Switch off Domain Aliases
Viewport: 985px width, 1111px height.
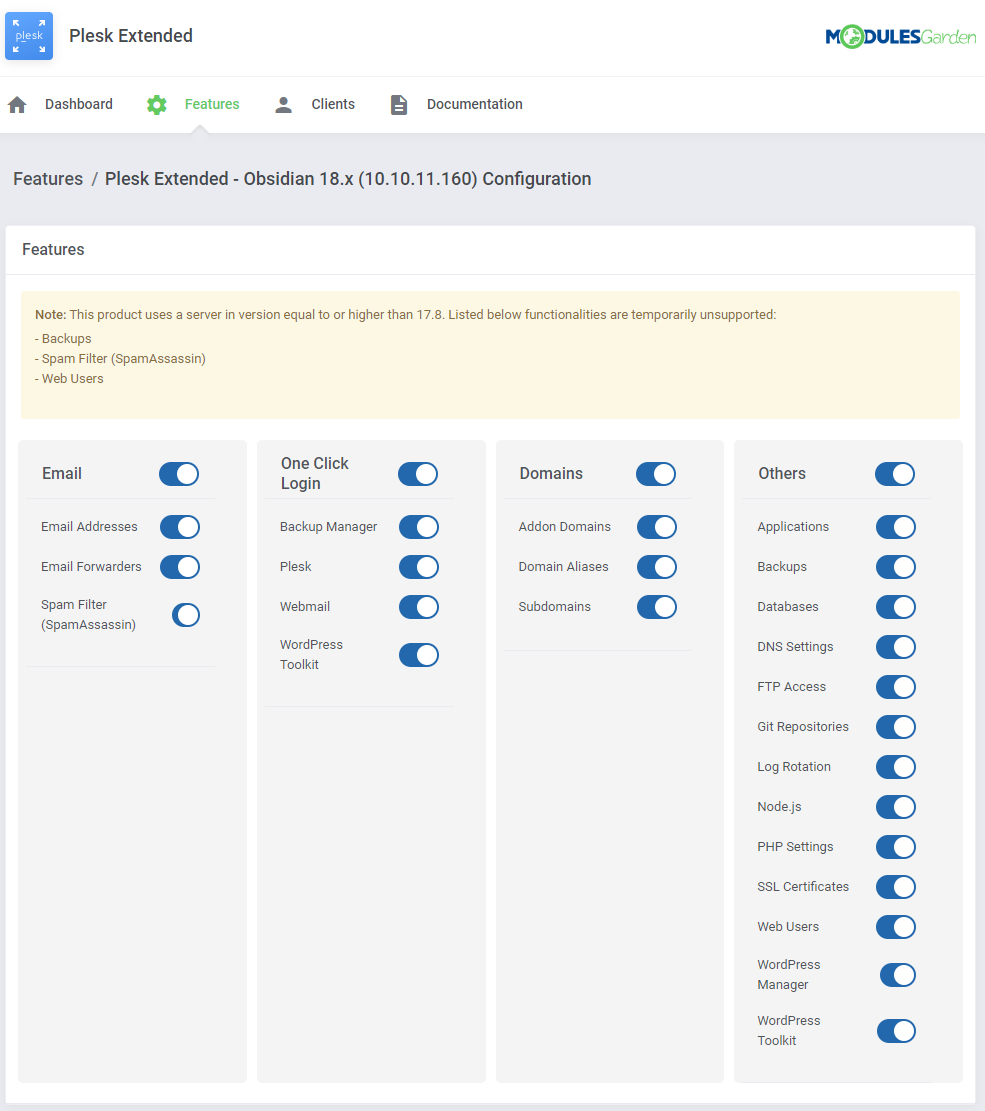[x=657, y=567]
